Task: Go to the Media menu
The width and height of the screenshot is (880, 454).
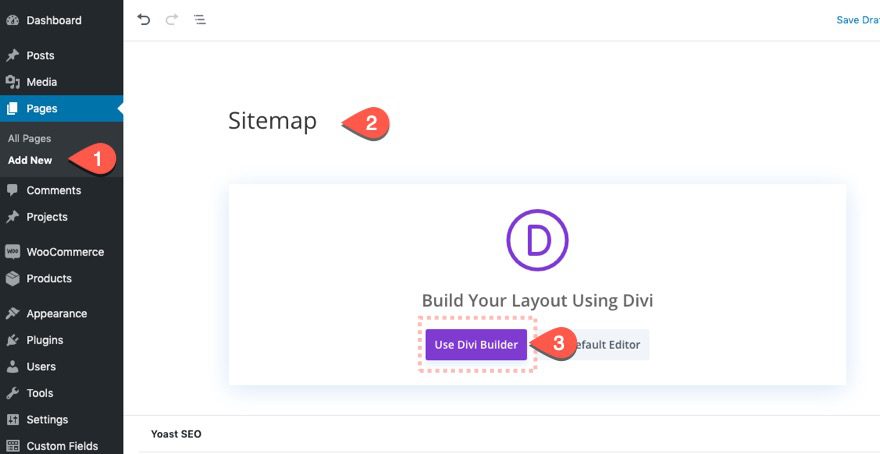Action: pos(42,82)
